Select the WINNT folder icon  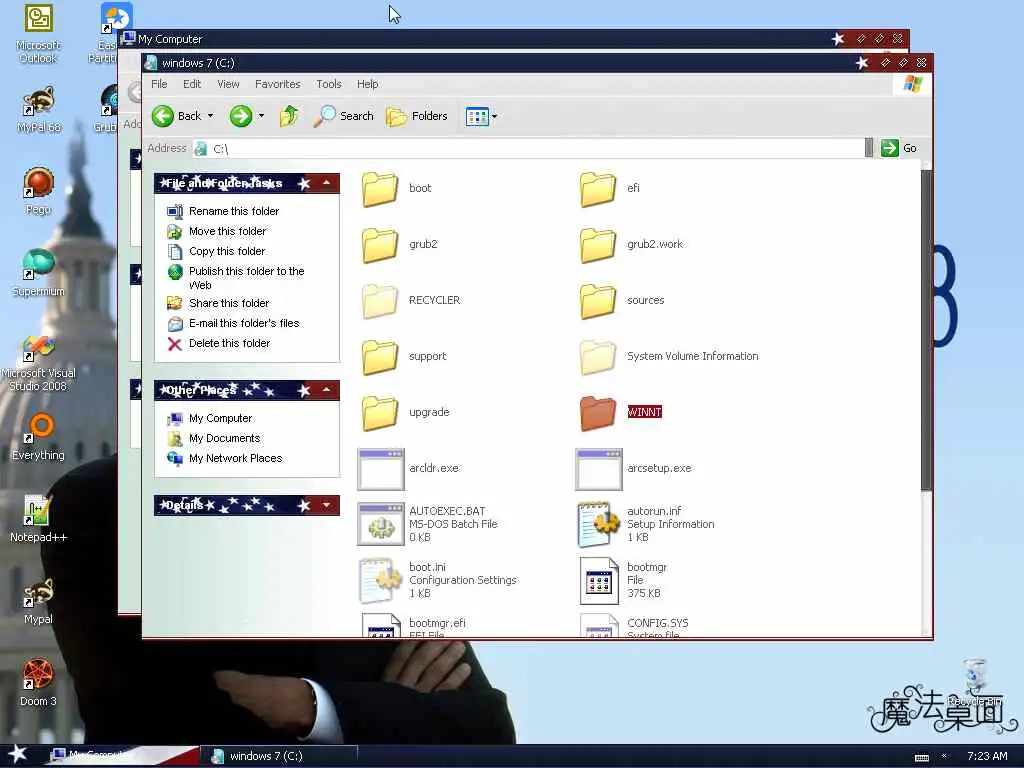pyautogui.click(x=598, y=413)
